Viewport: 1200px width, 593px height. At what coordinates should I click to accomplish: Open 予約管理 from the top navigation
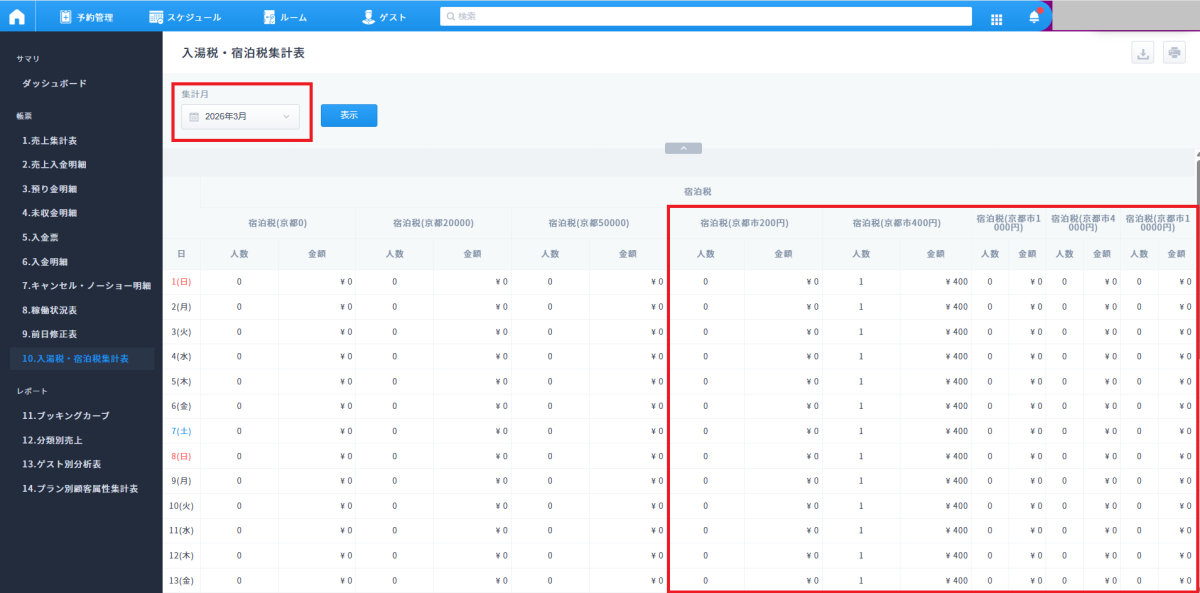click(86, 17)
